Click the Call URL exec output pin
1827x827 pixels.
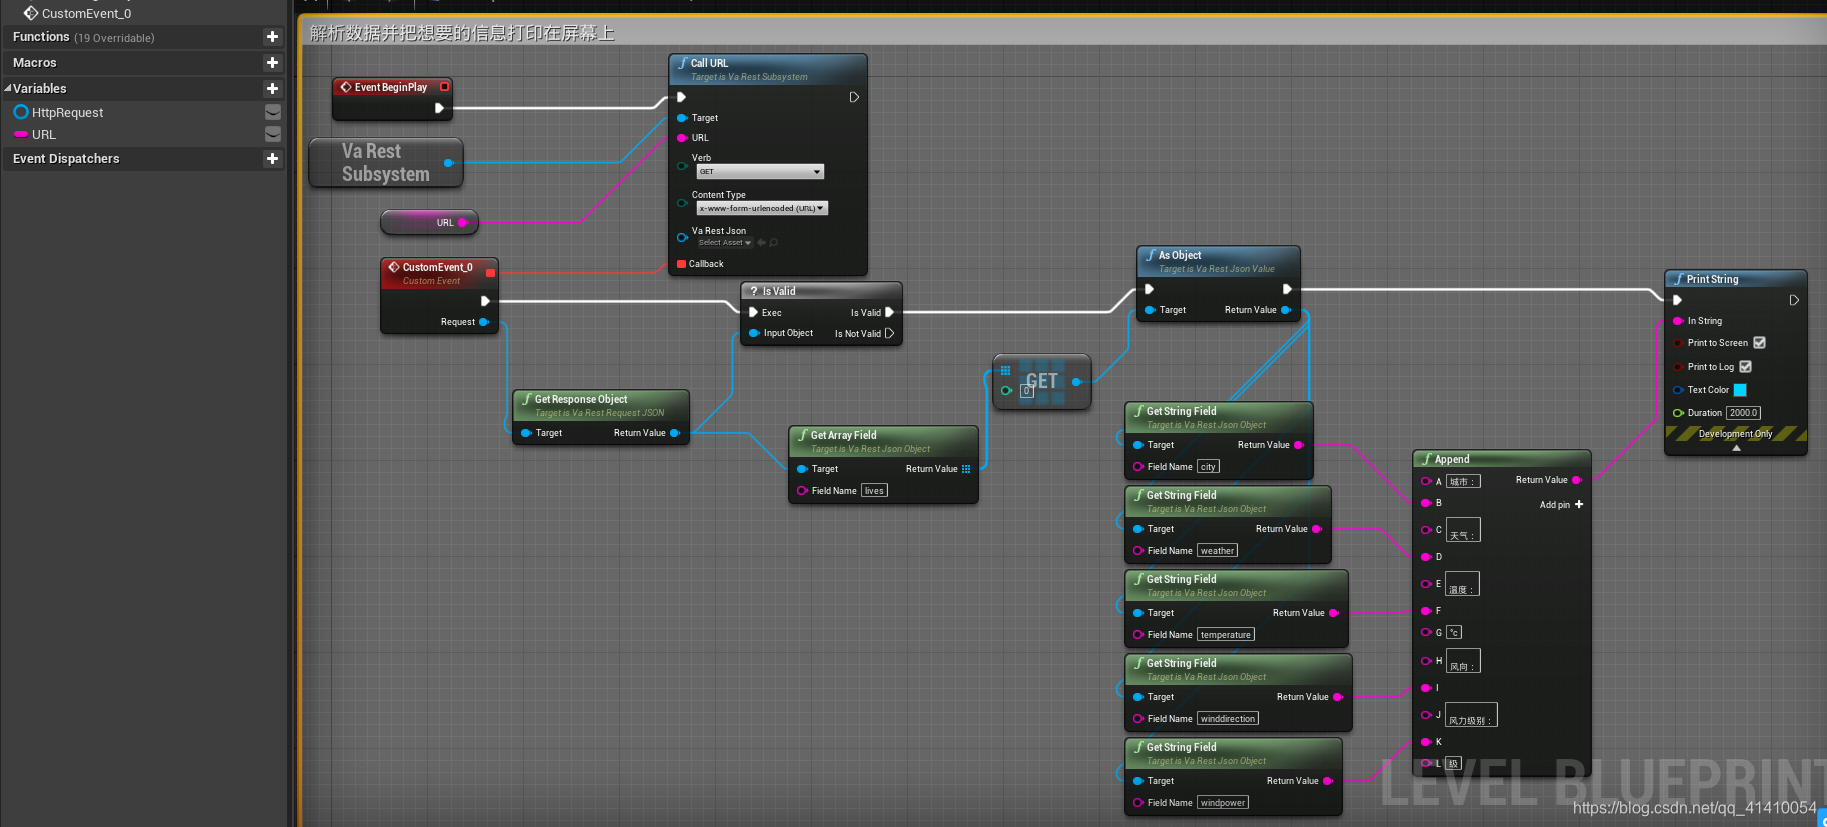click(x=854, y=97)
